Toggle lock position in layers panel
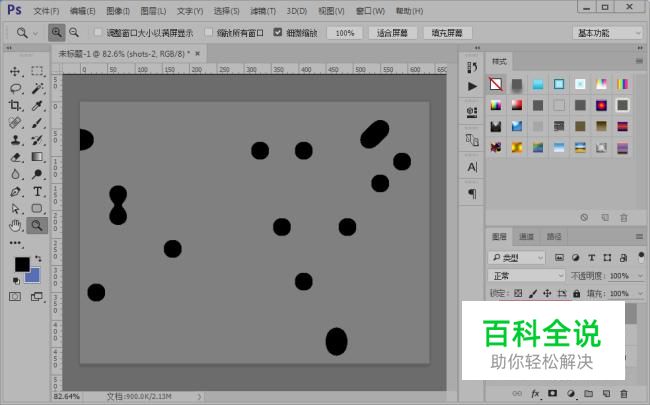650x405 pixels. [x=547, y=293]
